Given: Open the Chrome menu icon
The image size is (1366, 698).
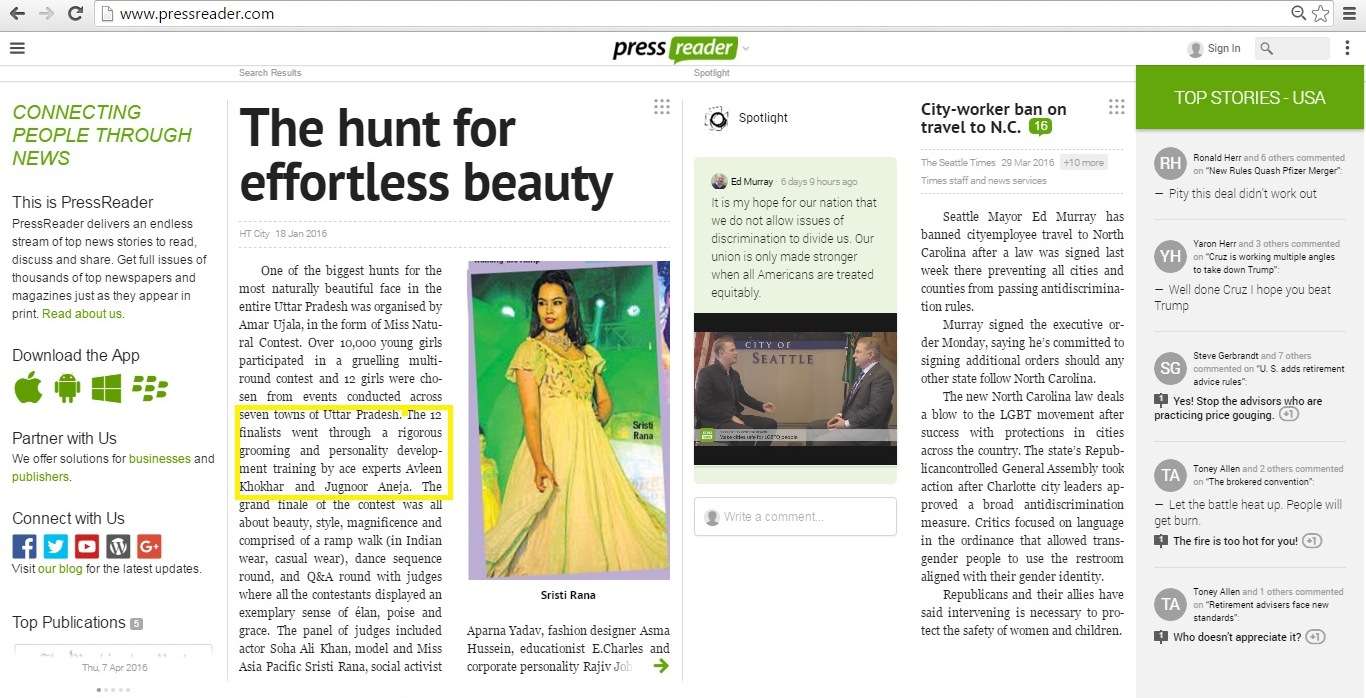Looking at the screenshot, I should [1349, 14].
